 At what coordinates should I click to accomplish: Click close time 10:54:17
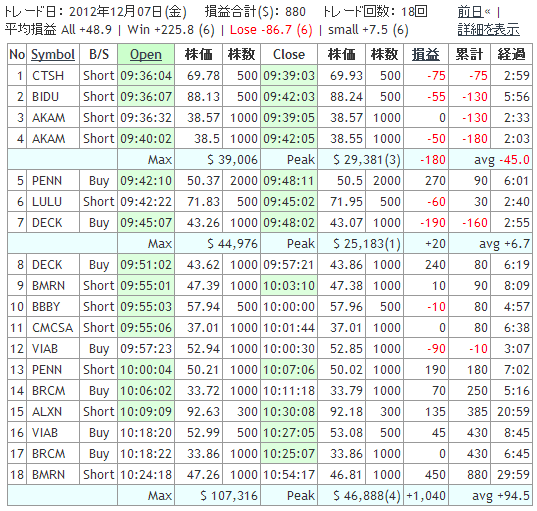point(289,475)
